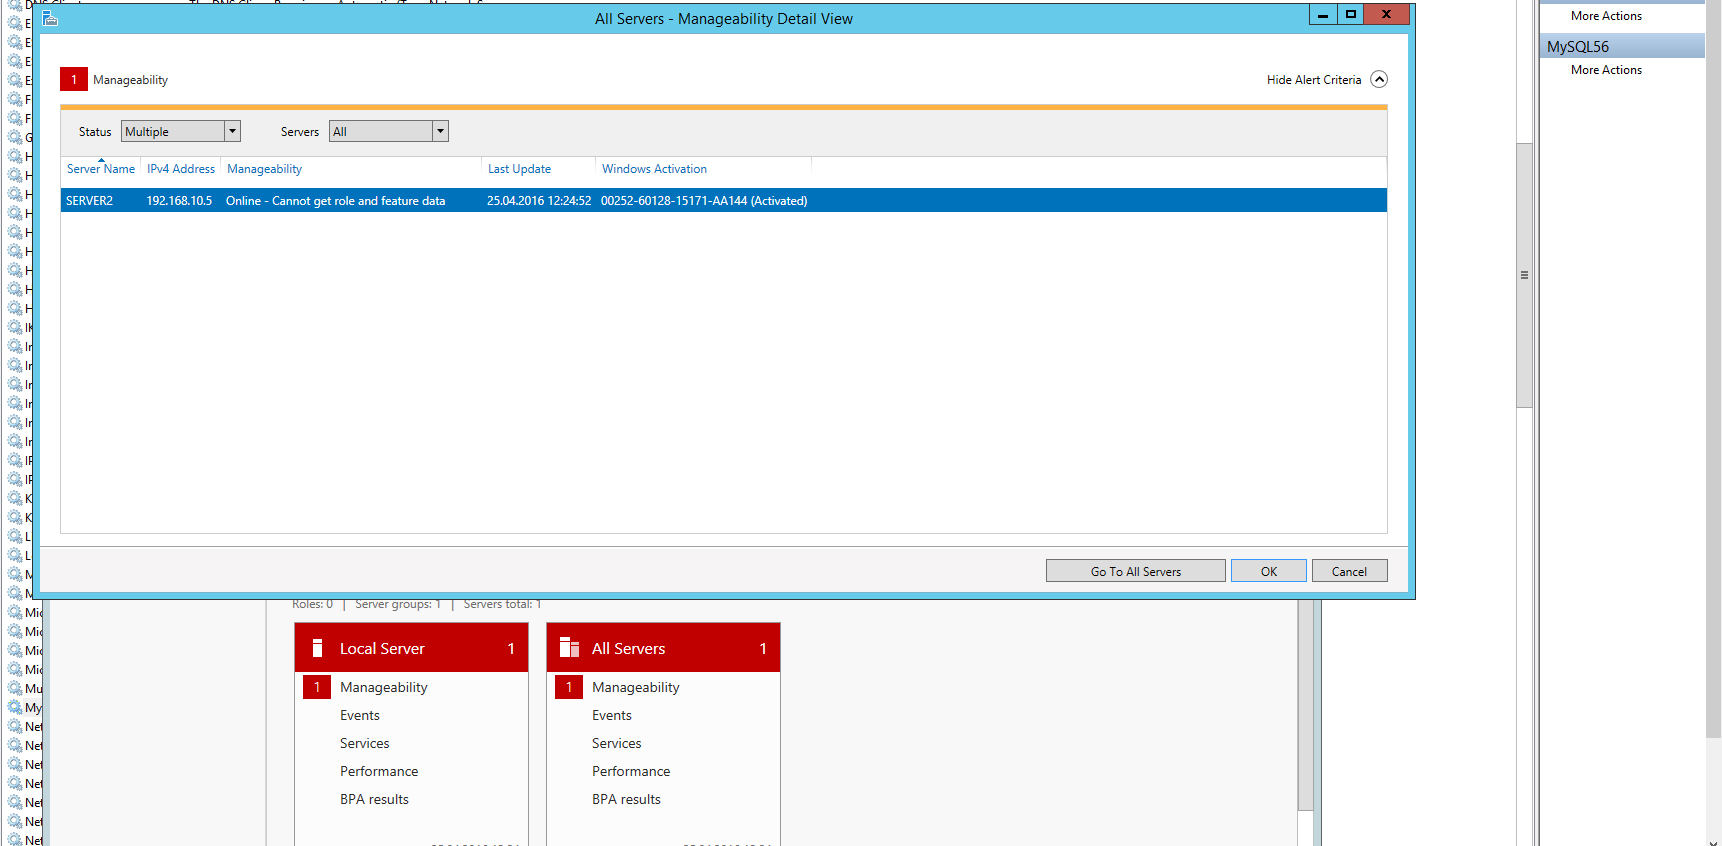Select the gear icon of the 'My' service row
The image size is (1722, 846).
(15, 707)
